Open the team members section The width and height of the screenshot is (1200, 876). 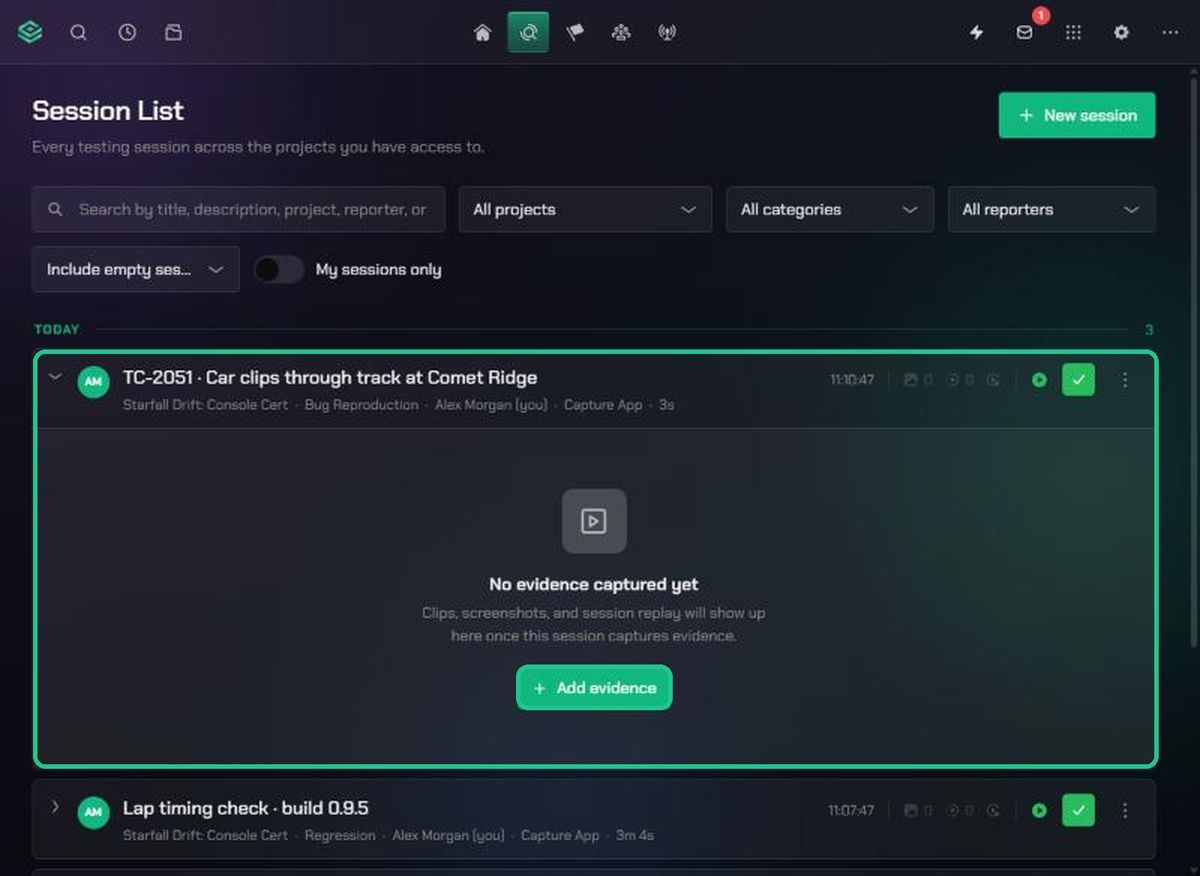coord(621,33)
